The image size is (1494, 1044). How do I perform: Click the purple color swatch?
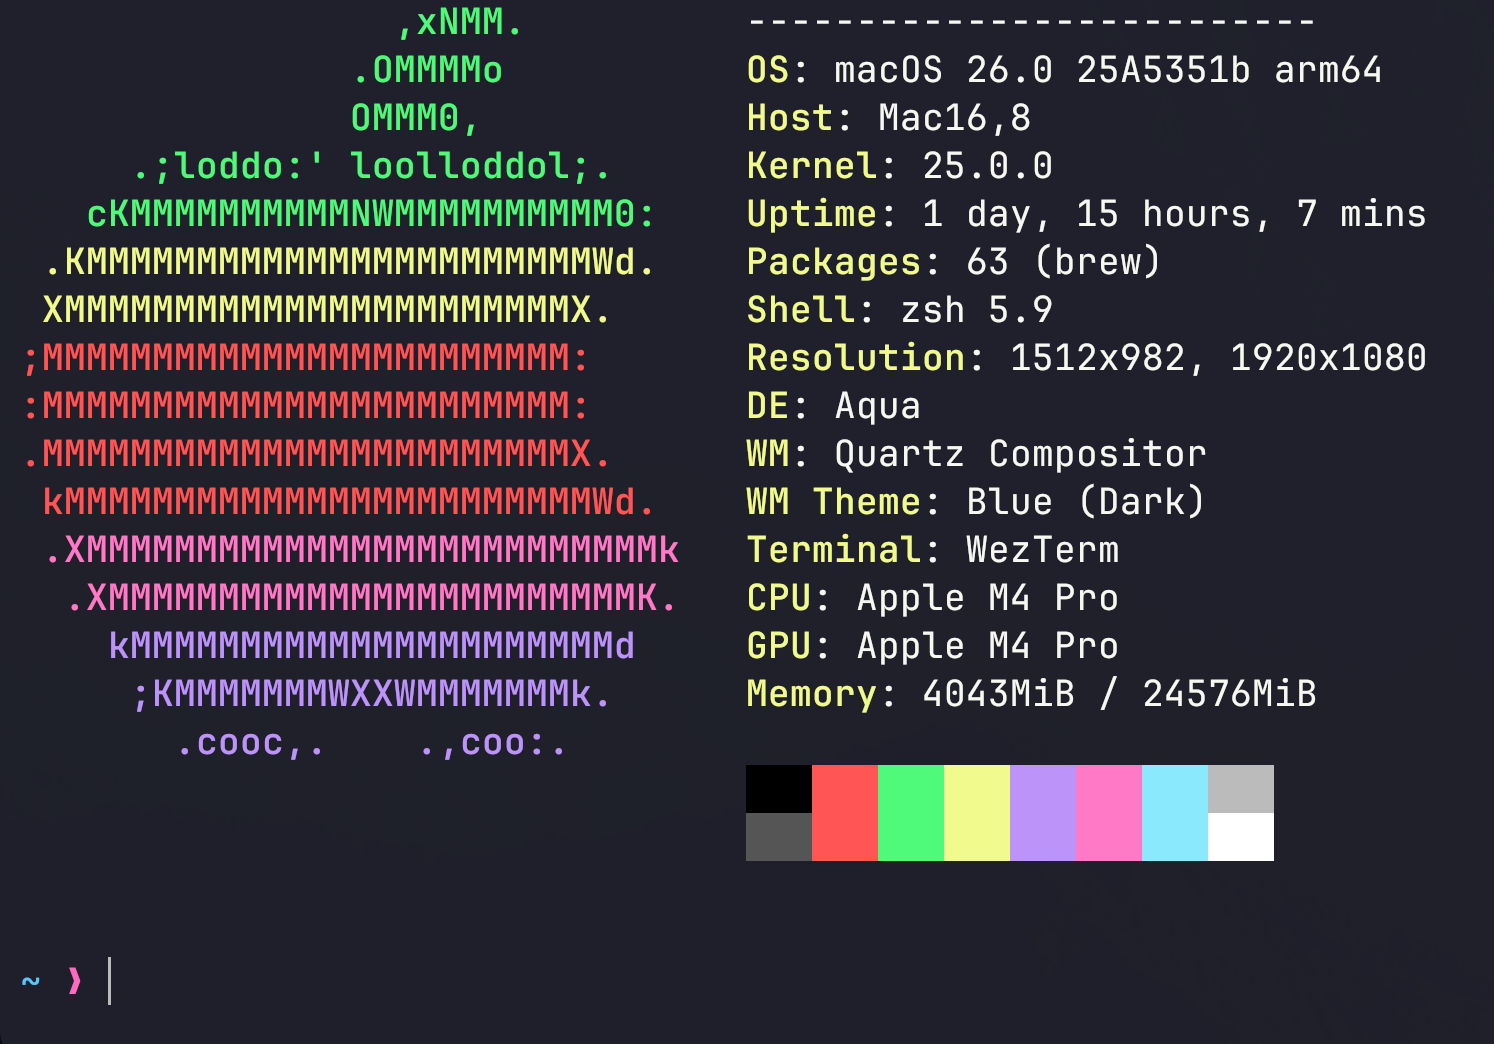click(1043, 813)
